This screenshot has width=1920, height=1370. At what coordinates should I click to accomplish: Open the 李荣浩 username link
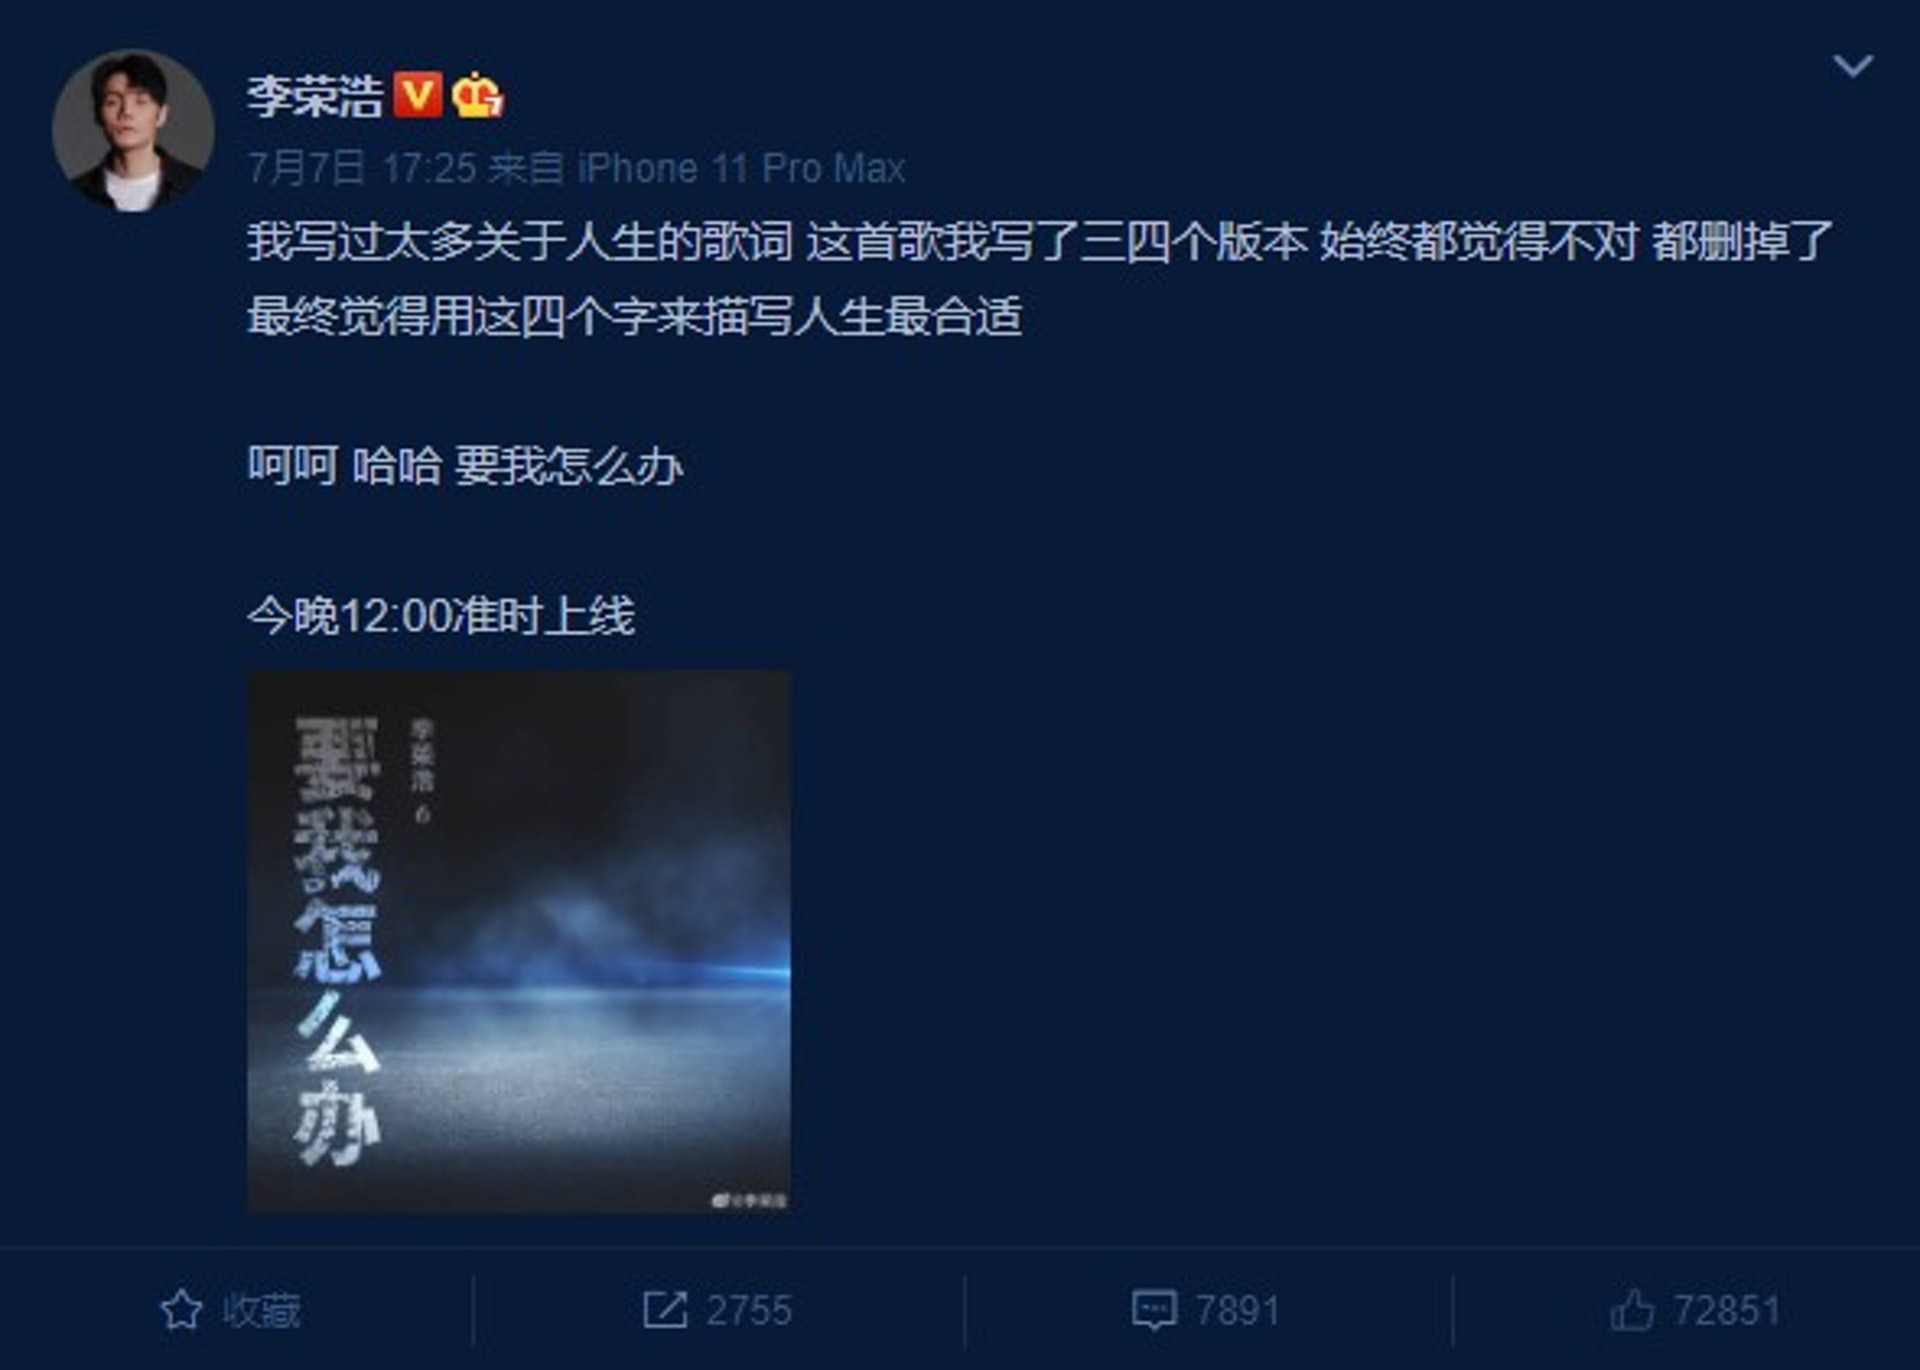pos(315,97)
